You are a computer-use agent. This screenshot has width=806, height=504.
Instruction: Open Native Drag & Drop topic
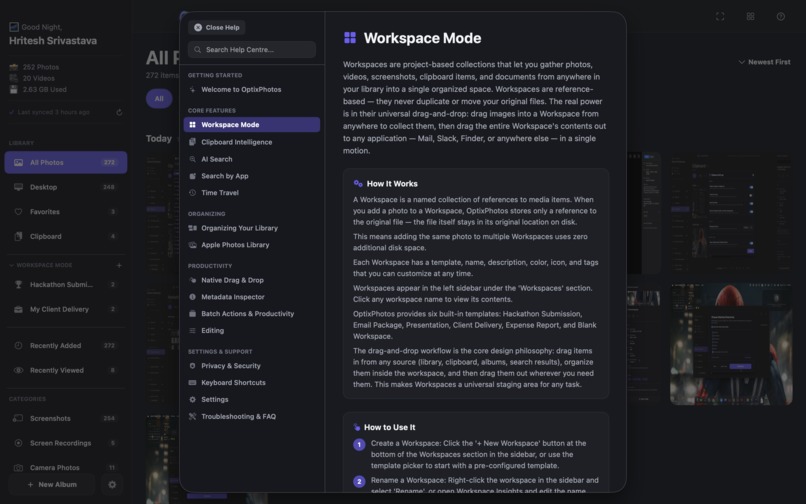coord(252,280)
